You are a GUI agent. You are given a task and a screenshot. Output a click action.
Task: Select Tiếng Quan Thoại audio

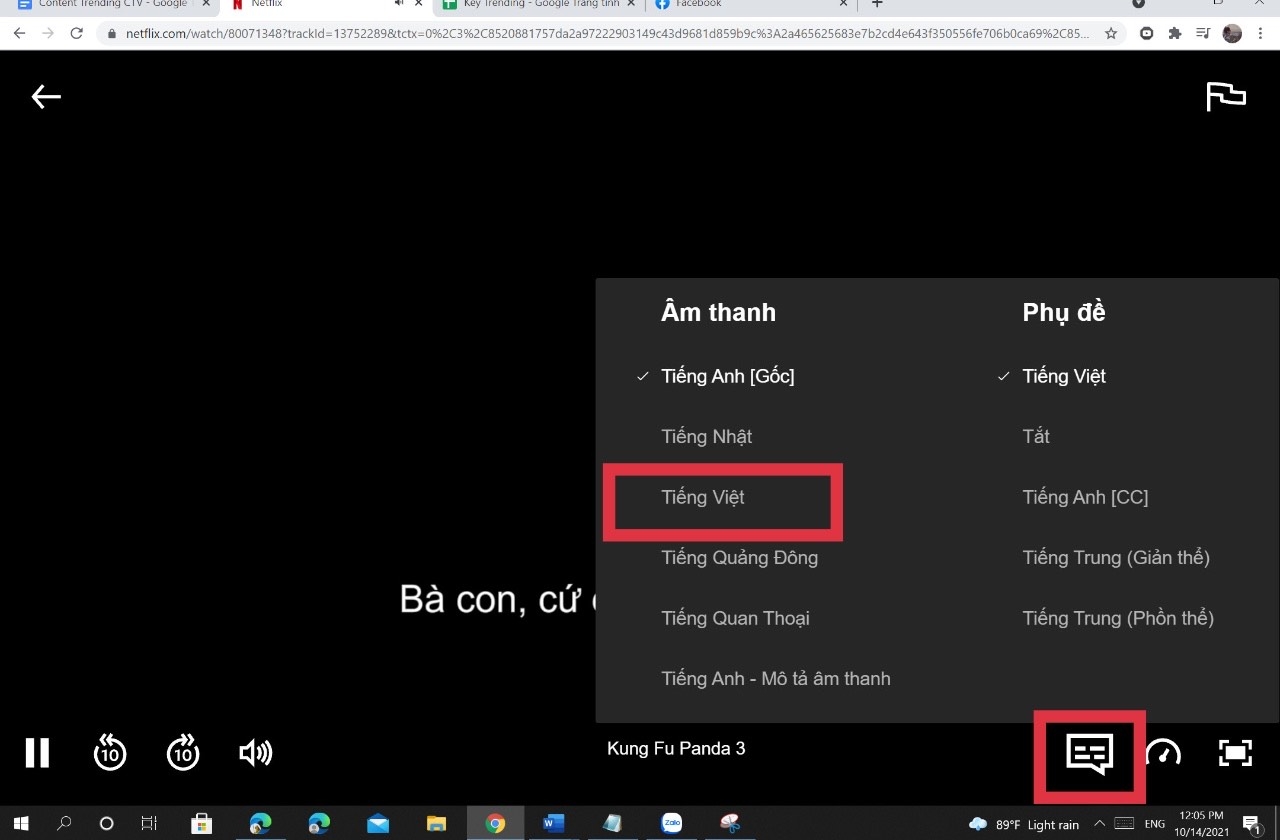tap(735, 618)
